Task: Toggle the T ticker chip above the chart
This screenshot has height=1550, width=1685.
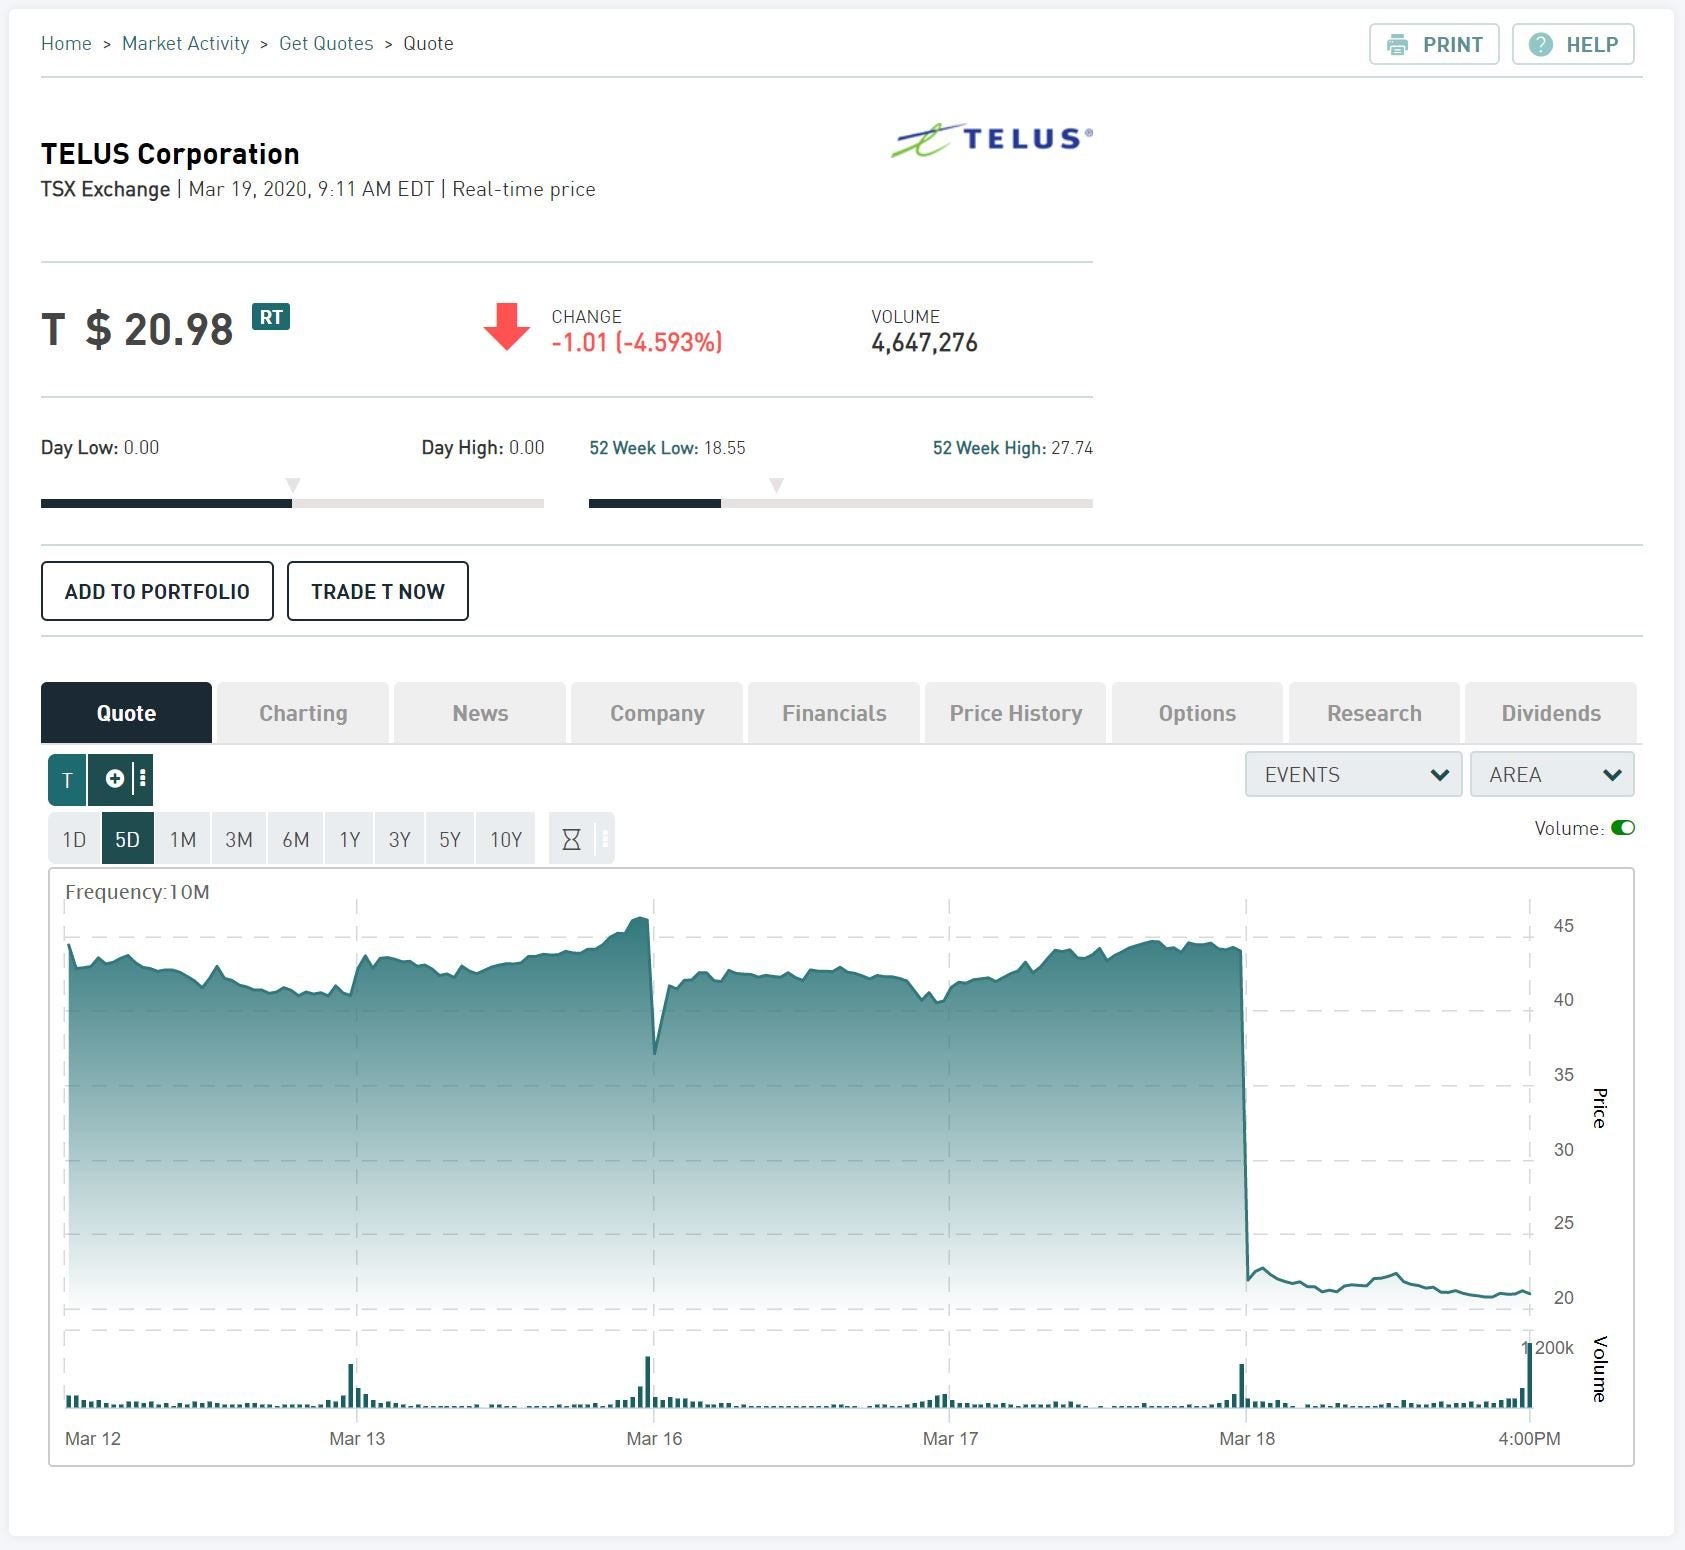Action: click(66, 779)
